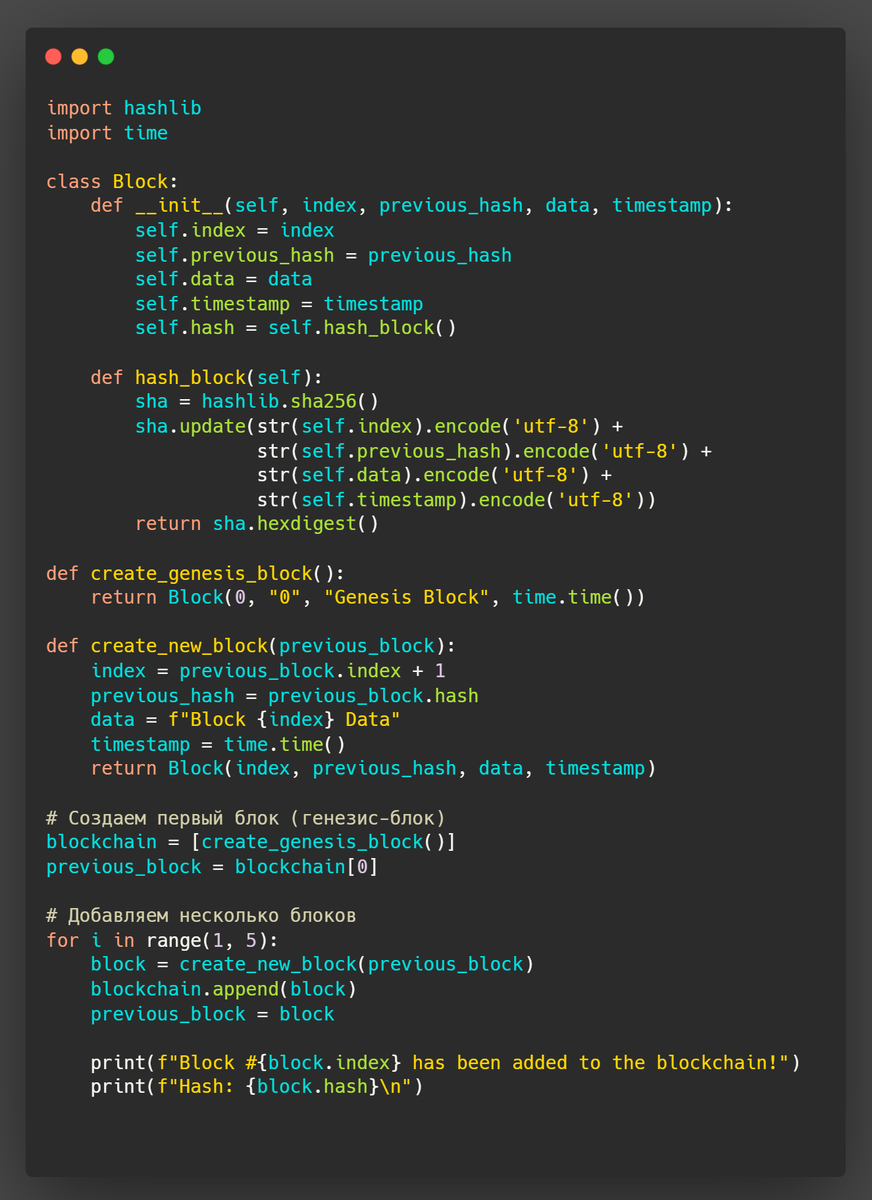Click the "def create_genesis_block():" line
This screenshot has width=872, height=1200.
coord(196,574)
